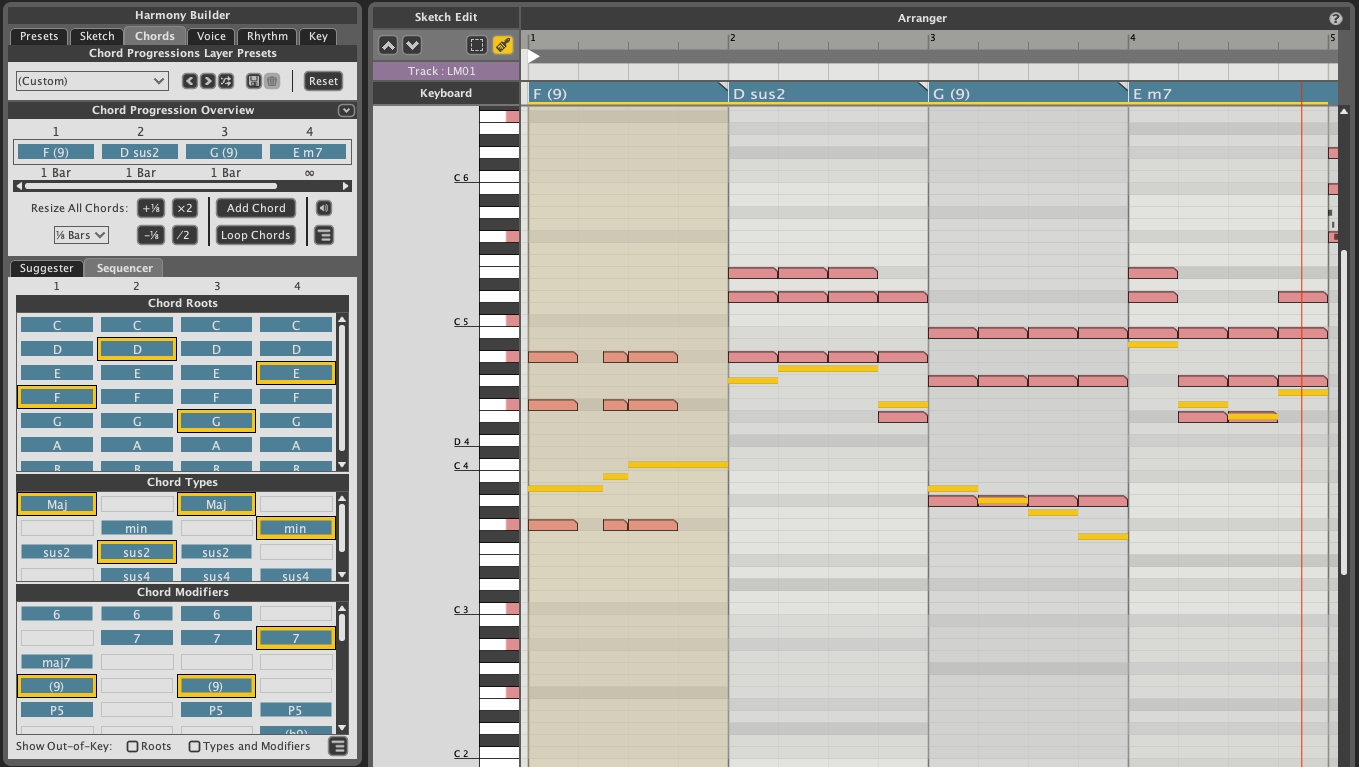Switch to the Suggester tab

pos(47,268)
